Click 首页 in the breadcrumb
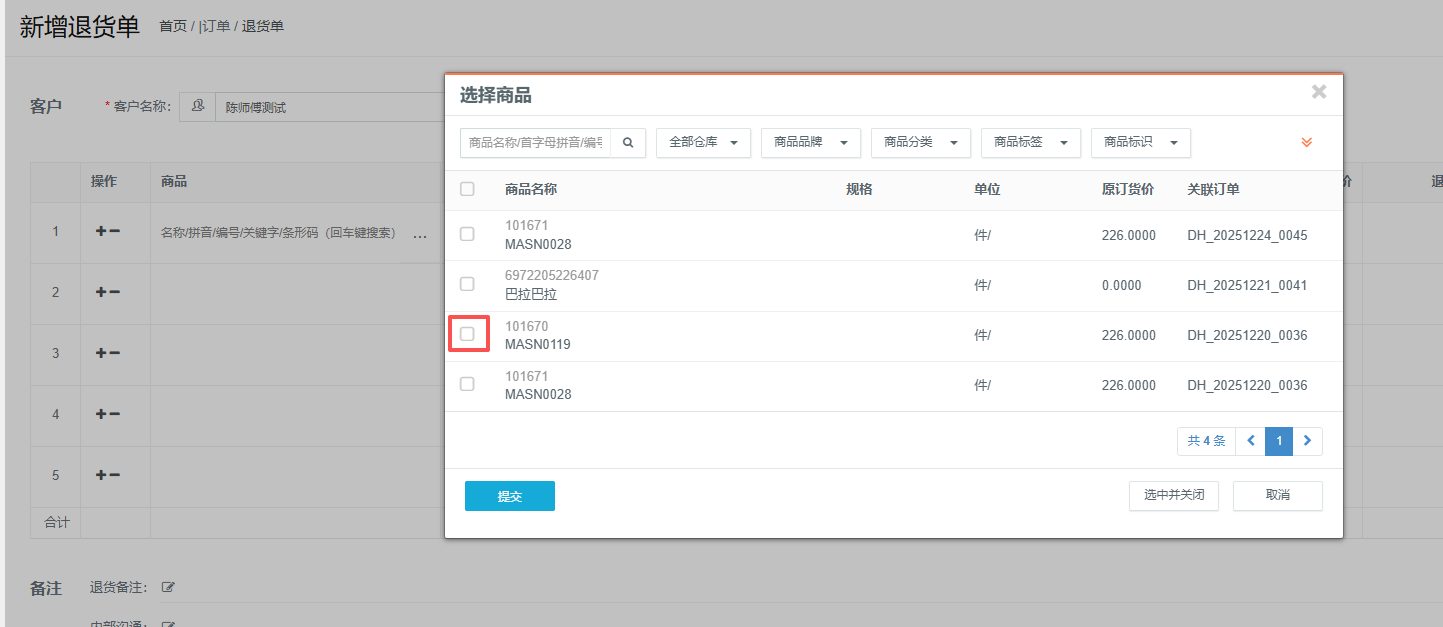This screenshot has height=627, width=1443. pos(173,26)
